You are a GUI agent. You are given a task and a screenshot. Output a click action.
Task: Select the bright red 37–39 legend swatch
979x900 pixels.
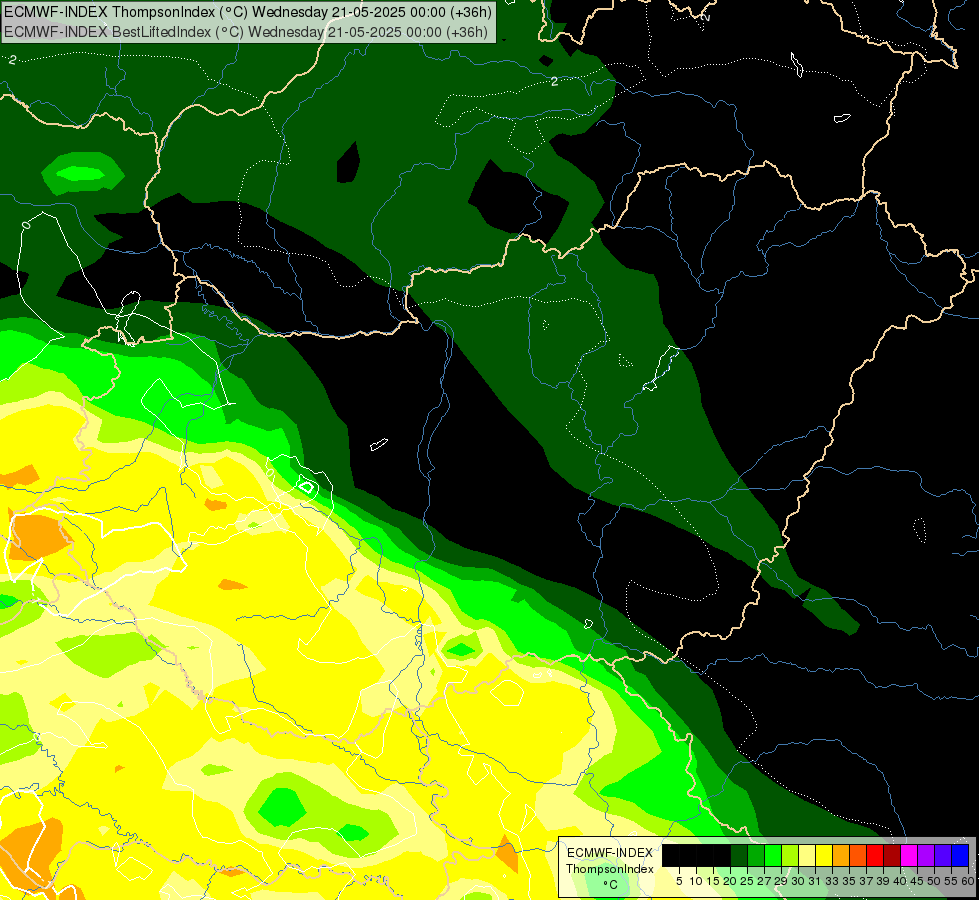[875, 856]
